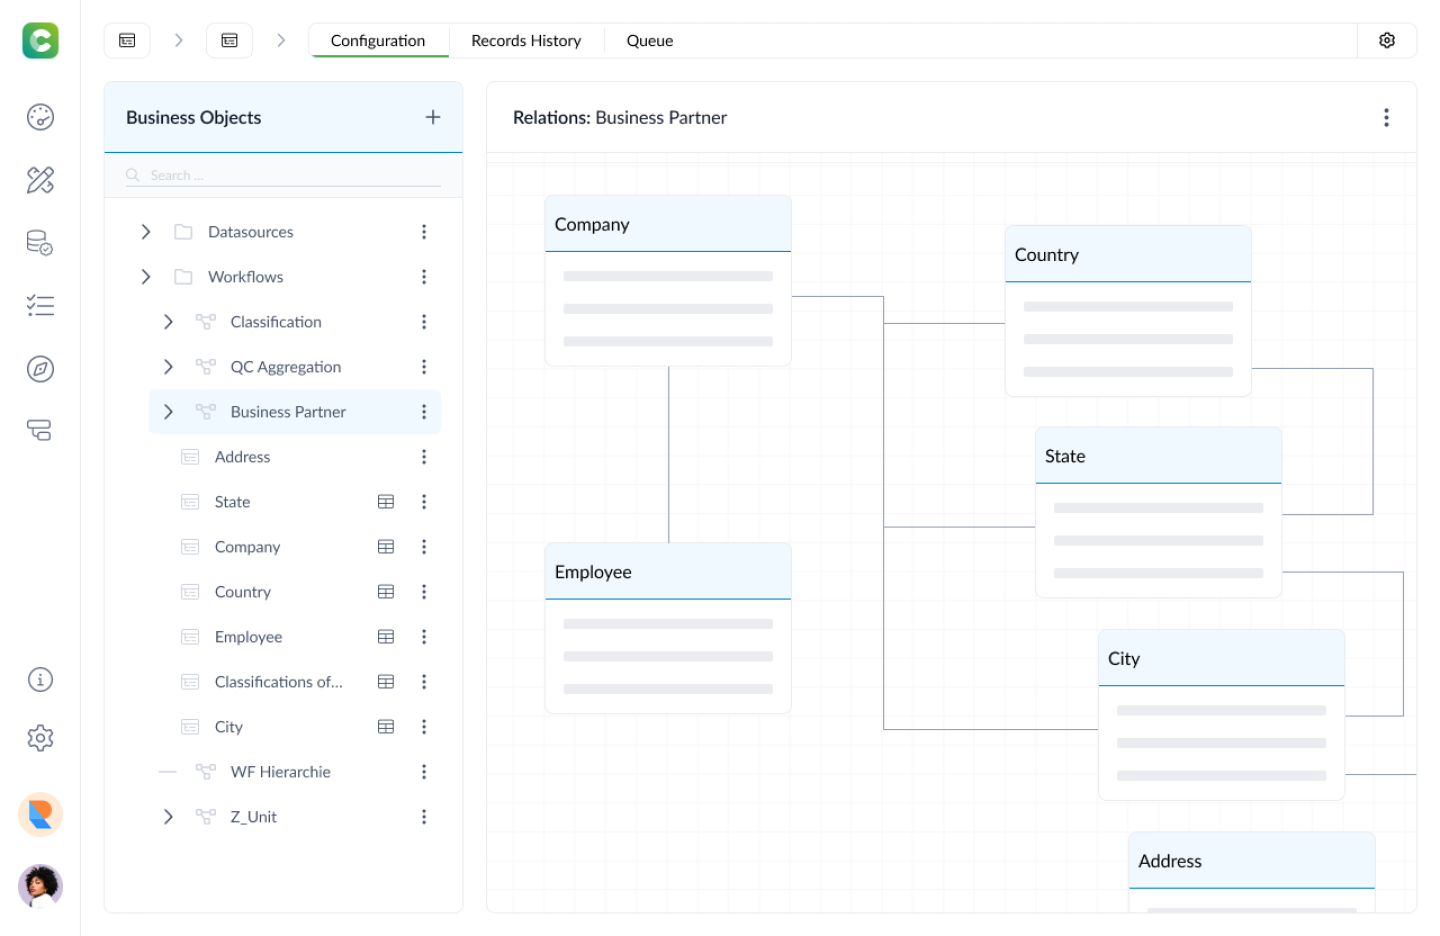The image size is (1440, 936).
Task: Expand the Workflows folder
Action: pos(146,277)
